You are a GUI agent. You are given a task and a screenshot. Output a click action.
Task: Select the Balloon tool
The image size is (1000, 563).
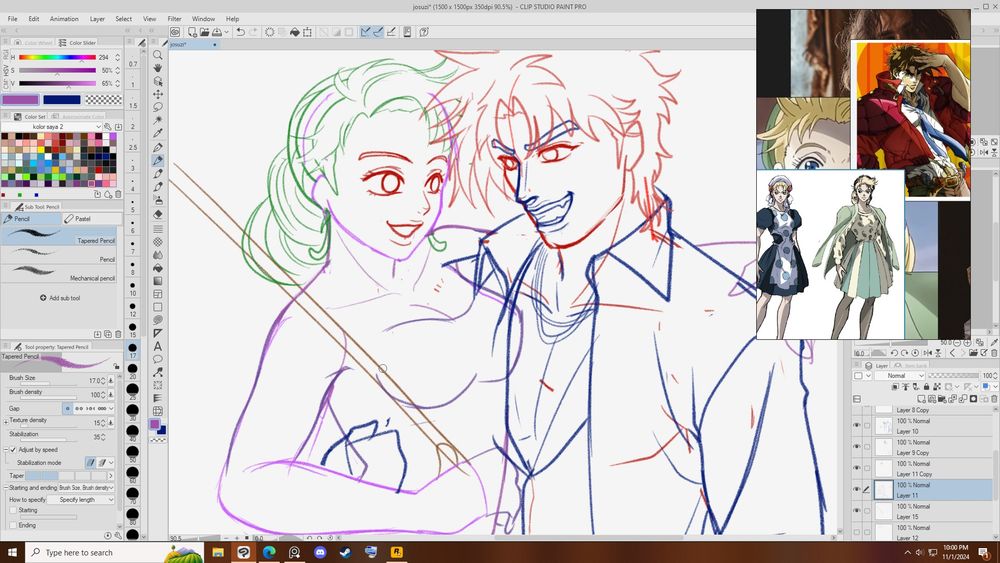(x=158, y=359)
